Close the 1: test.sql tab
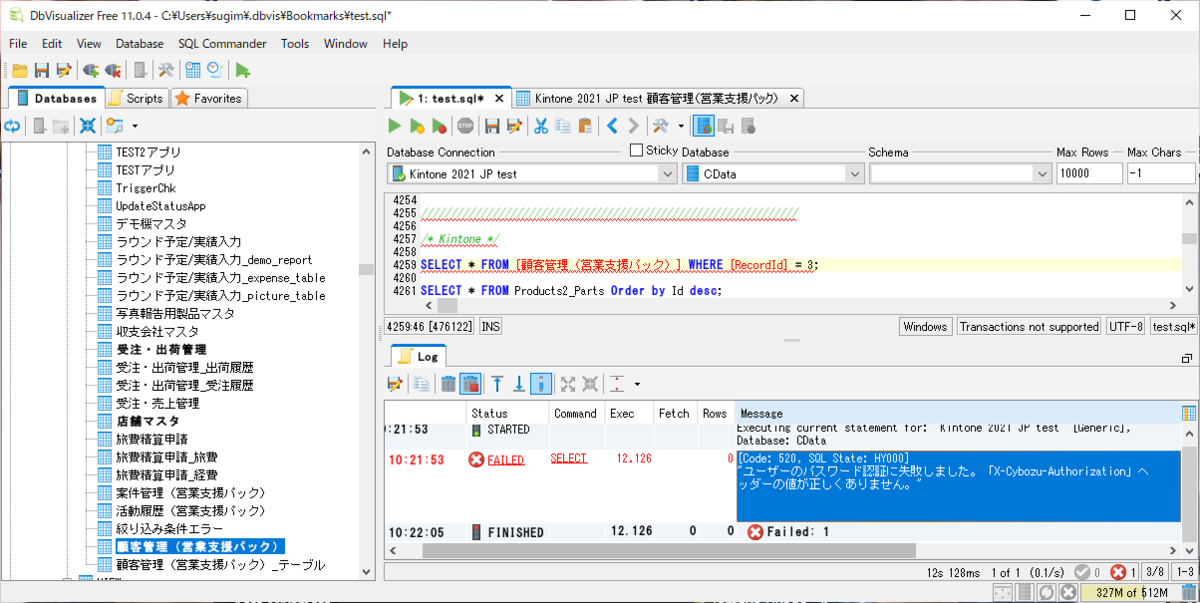 tap(498, 98)
